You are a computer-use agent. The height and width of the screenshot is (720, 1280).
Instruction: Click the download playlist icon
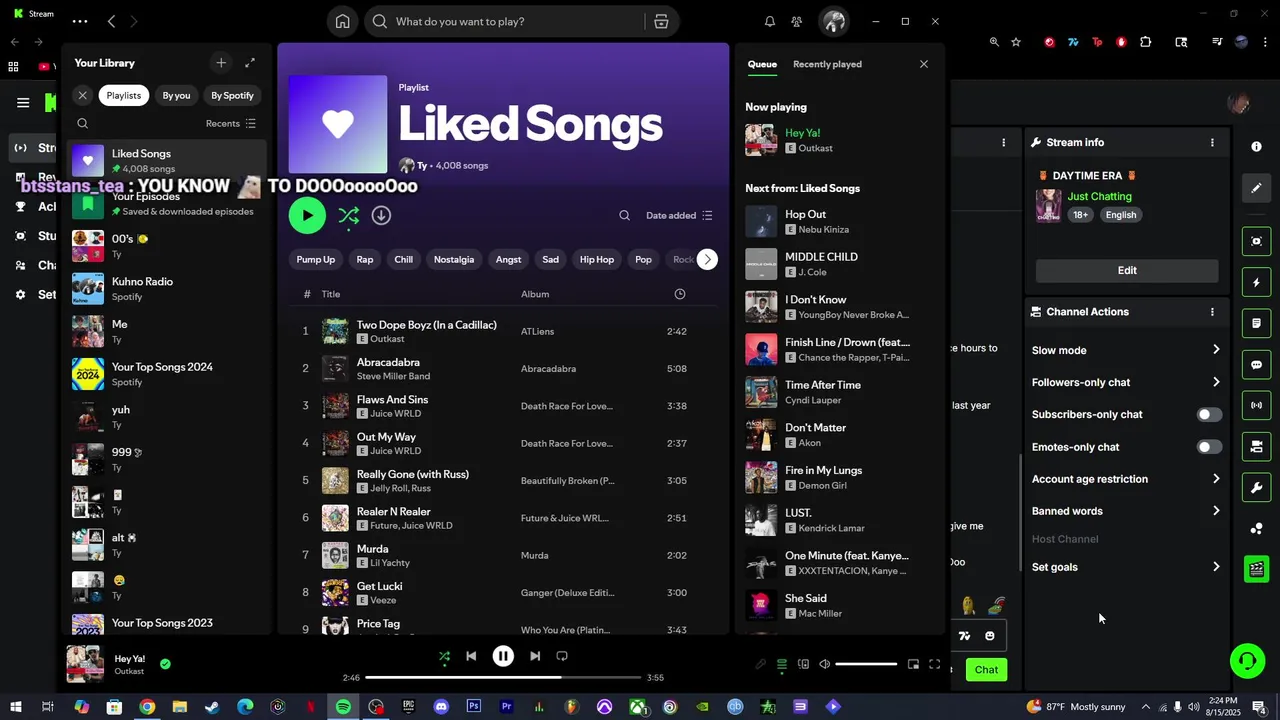coord(381,215)
